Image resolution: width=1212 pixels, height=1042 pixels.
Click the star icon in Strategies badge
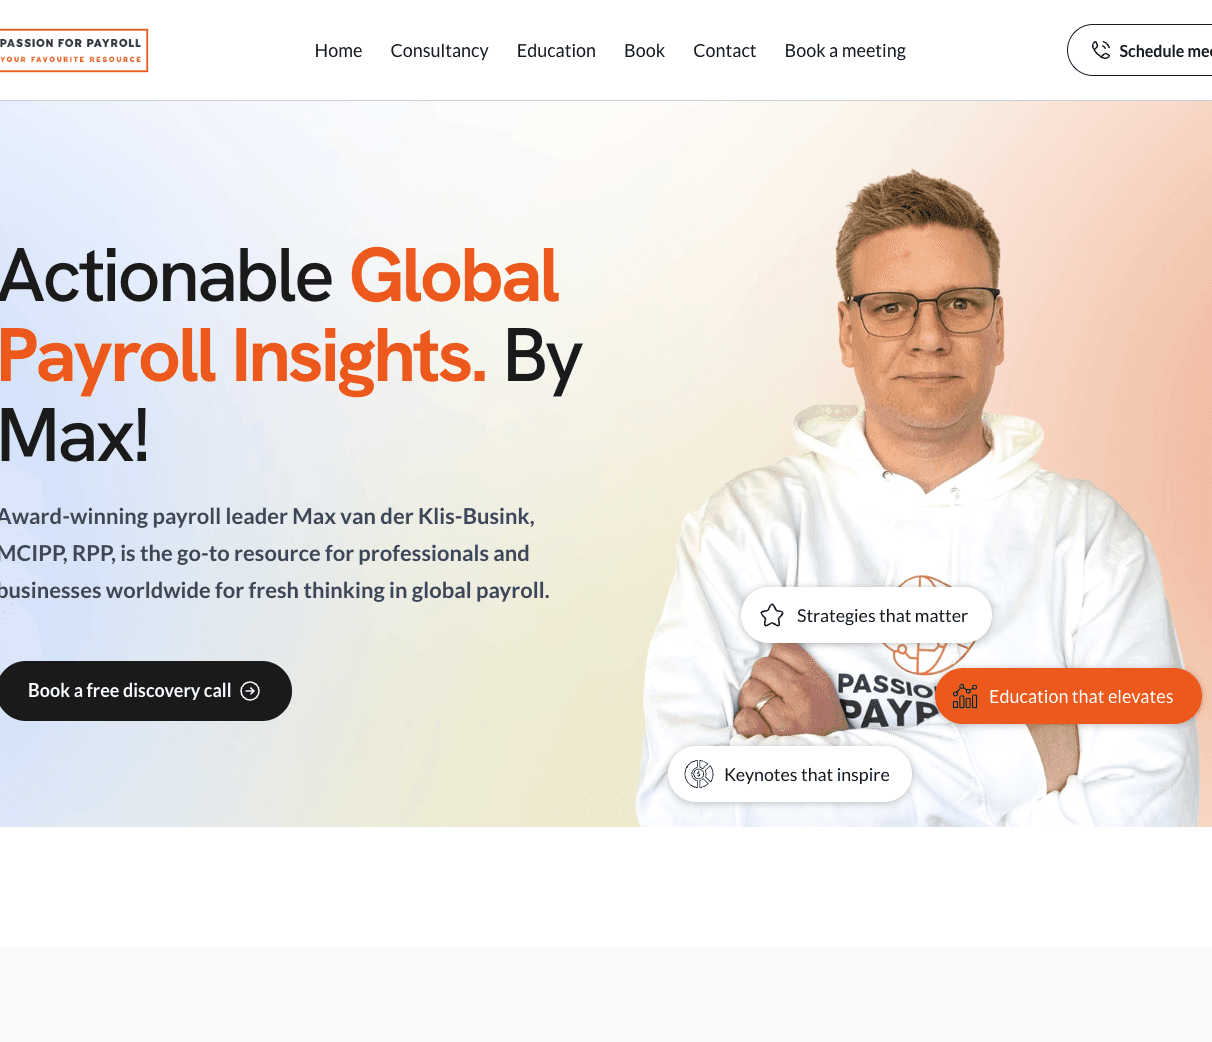pyautogui.click(x=772, y=616)
